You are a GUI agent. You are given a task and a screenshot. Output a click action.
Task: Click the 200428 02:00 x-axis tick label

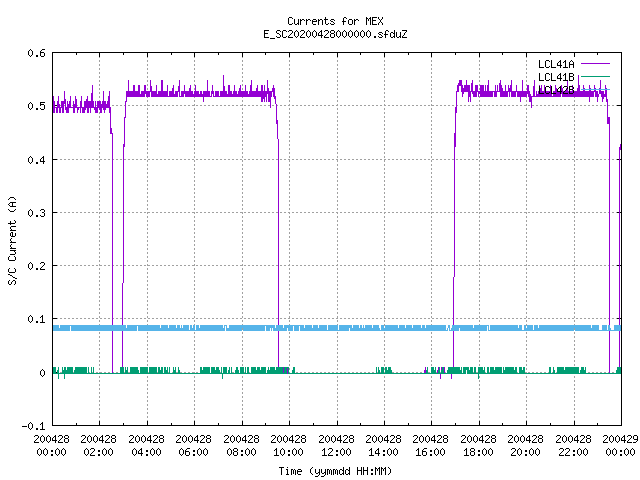coord(99,446)
